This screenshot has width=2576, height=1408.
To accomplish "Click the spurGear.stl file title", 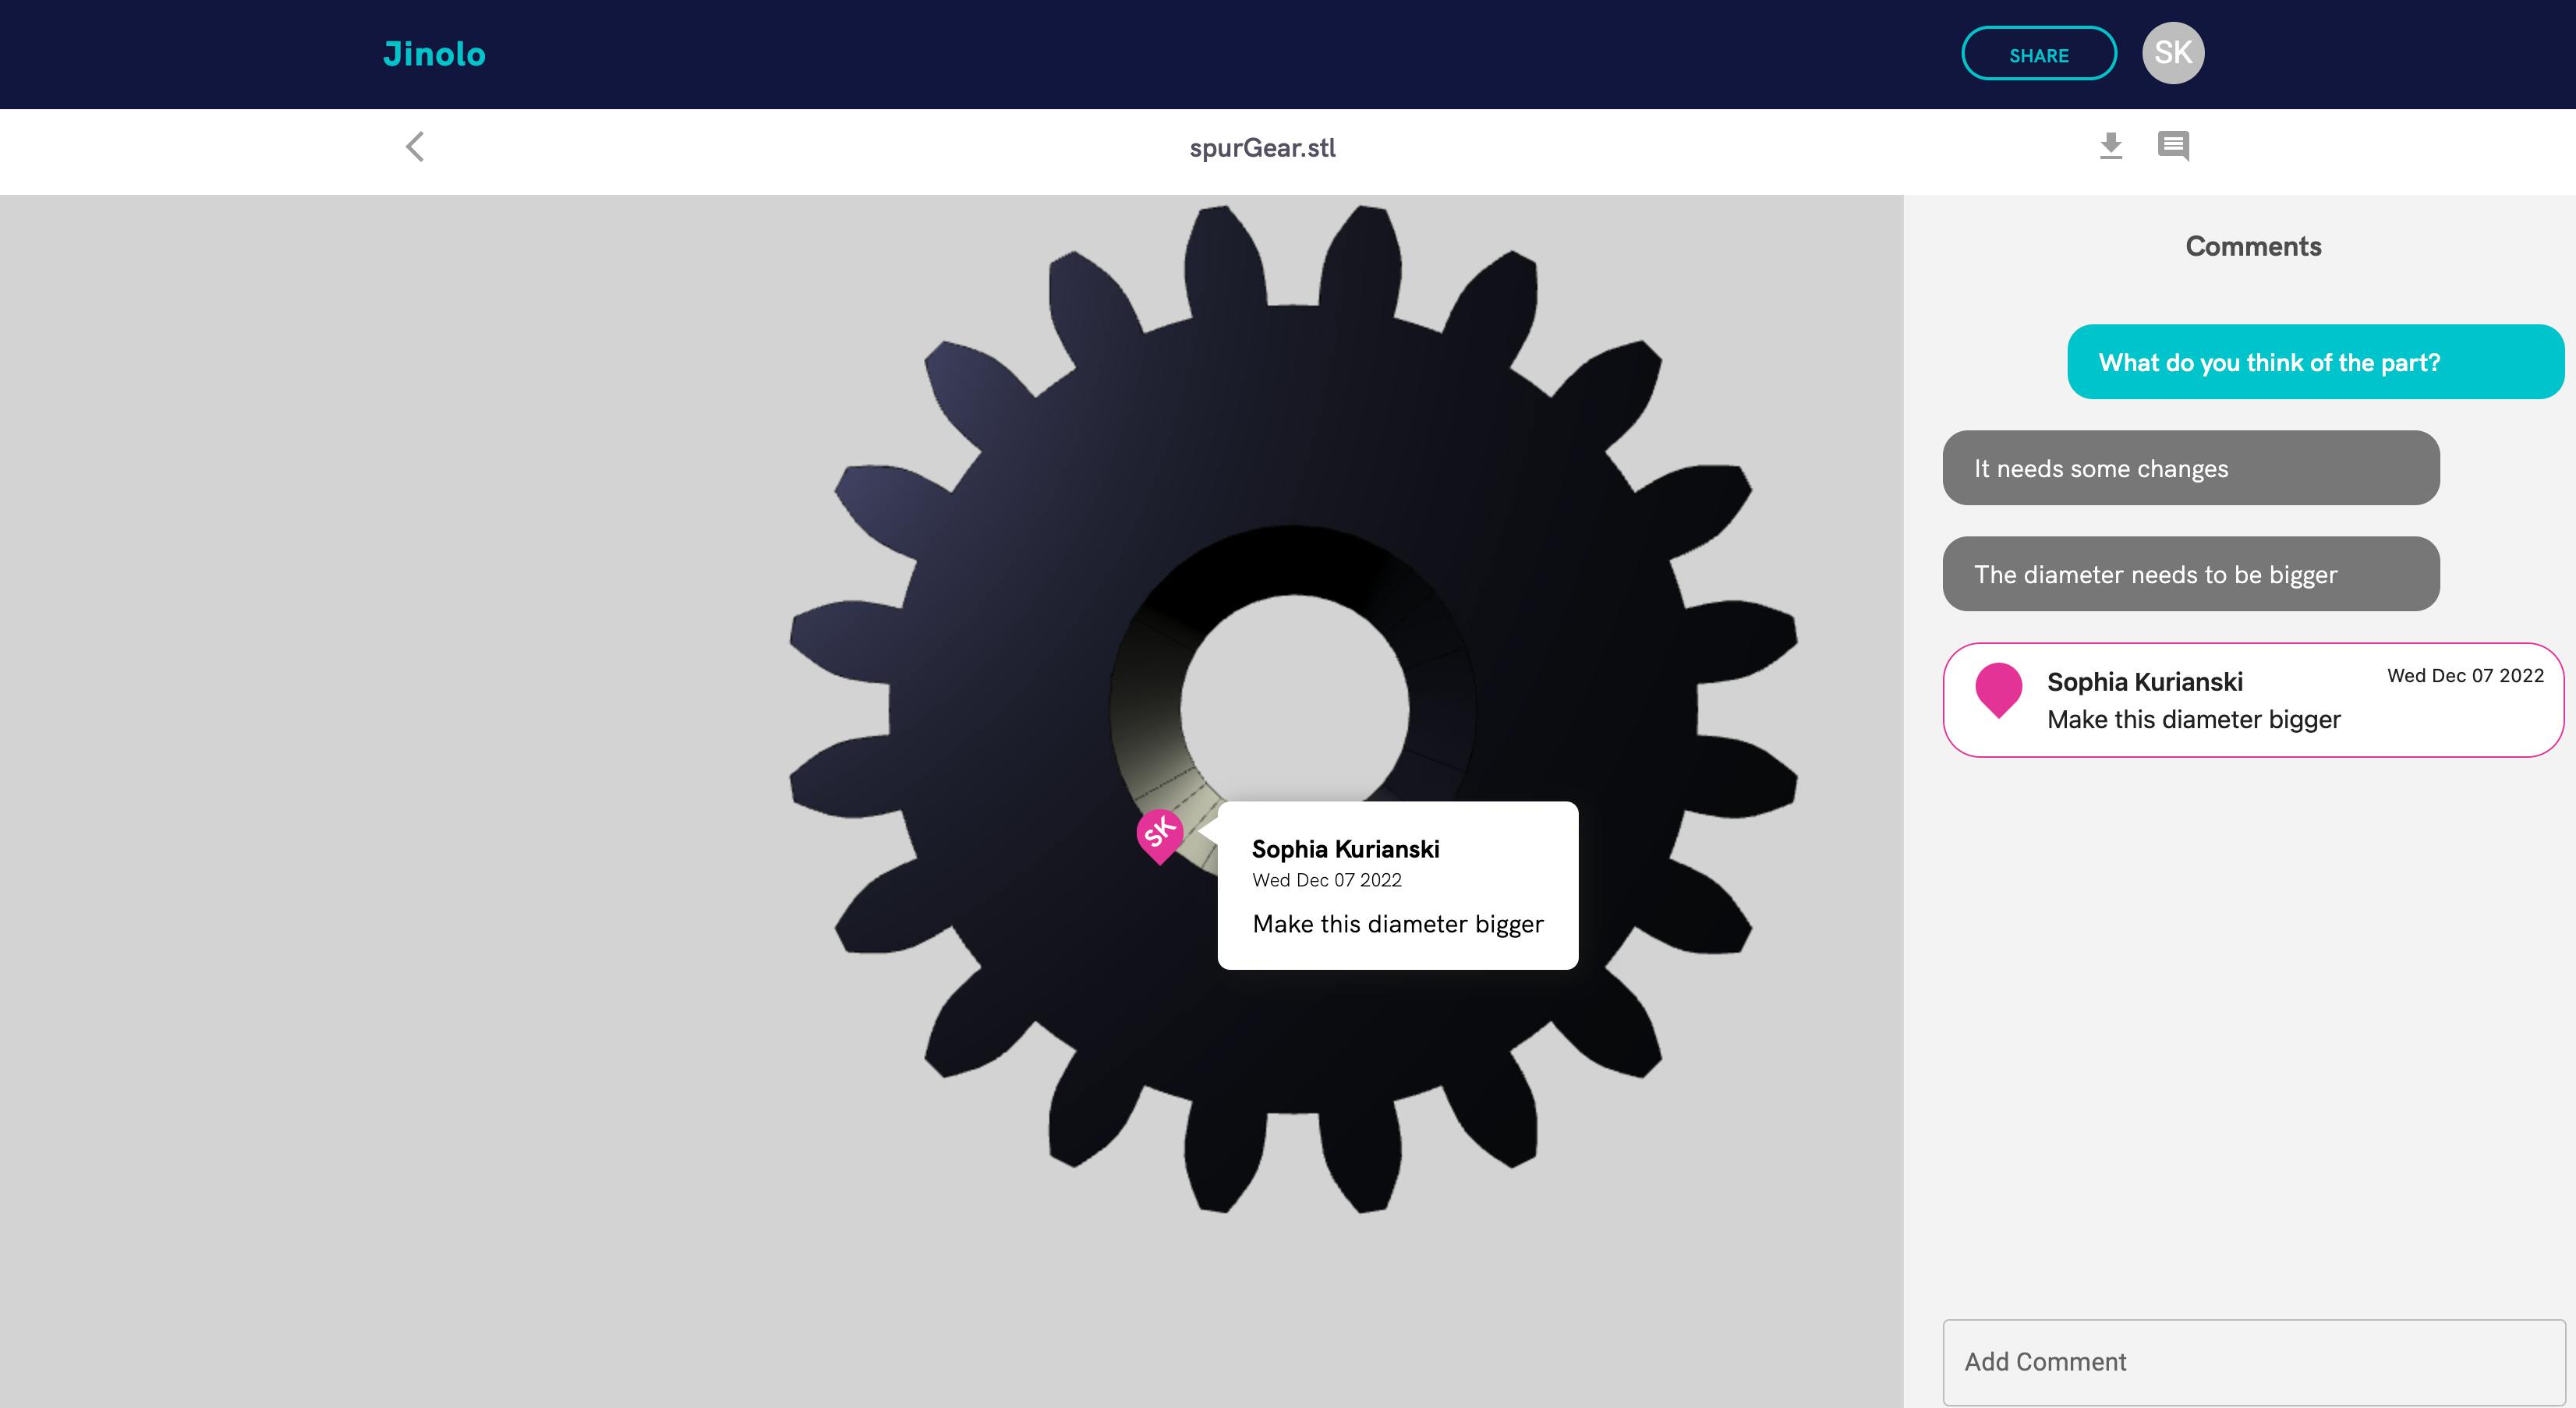I will (x=1262, y=148).
